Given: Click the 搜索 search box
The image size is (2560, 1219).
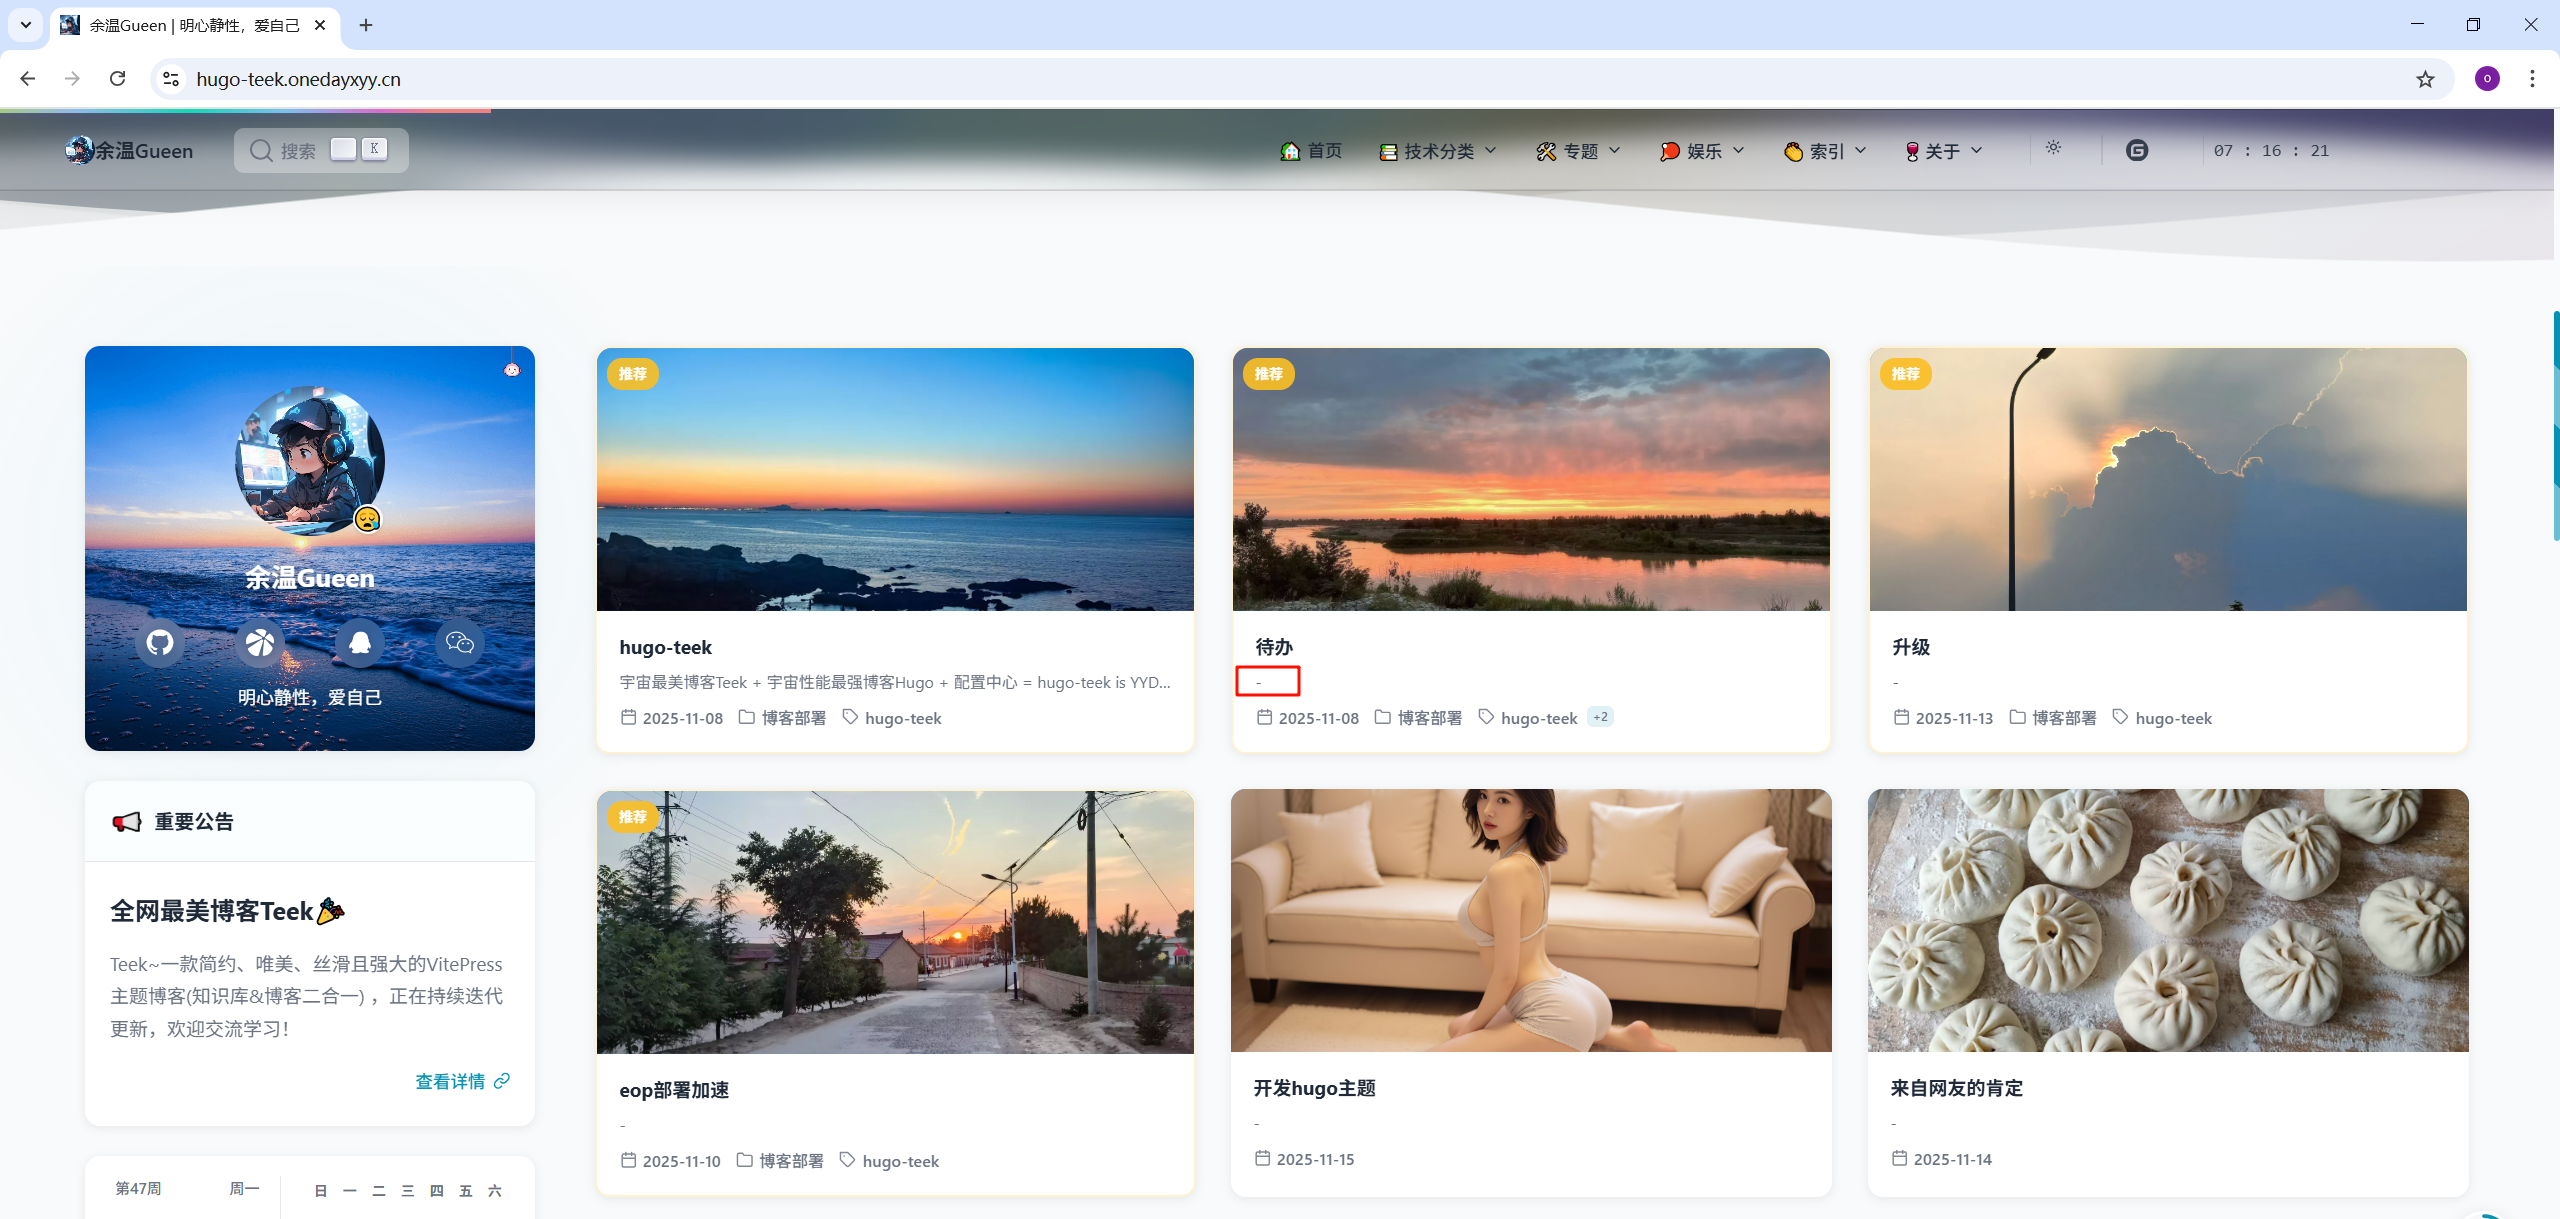Looking at the screenshot, I should point(320,151).
